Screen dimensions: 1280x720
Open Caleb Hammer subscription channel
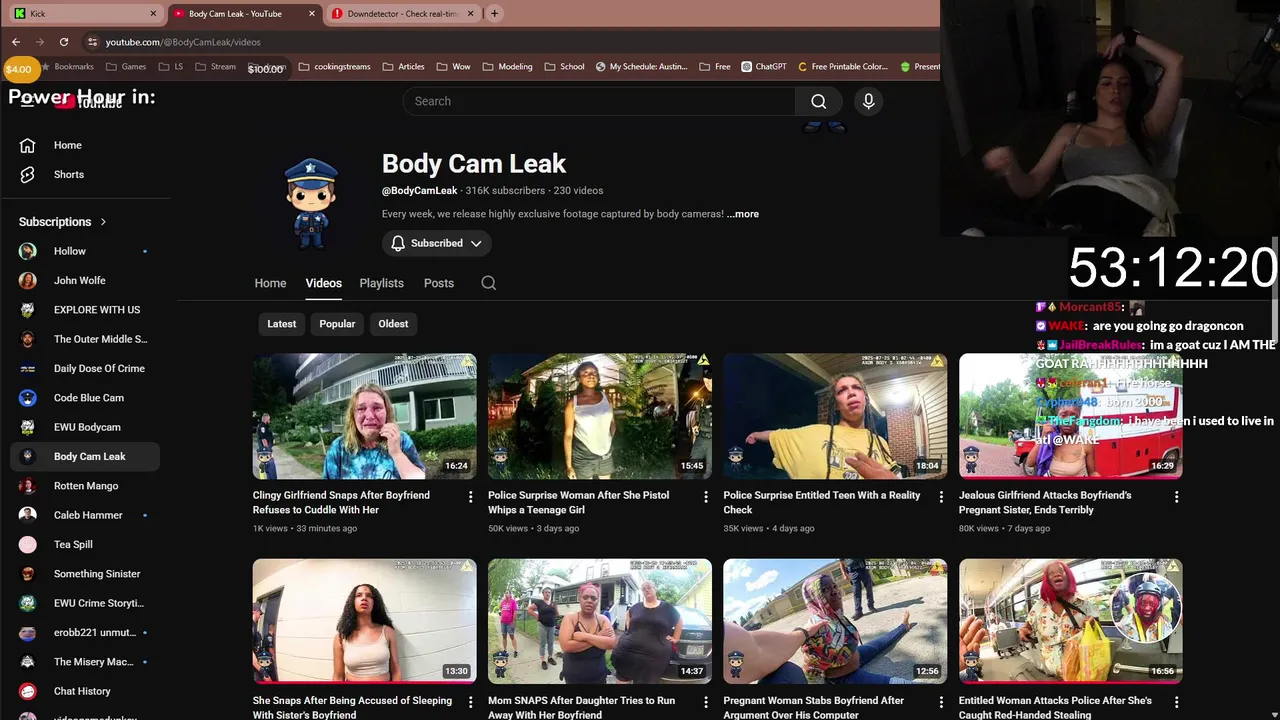click(85, 515)
